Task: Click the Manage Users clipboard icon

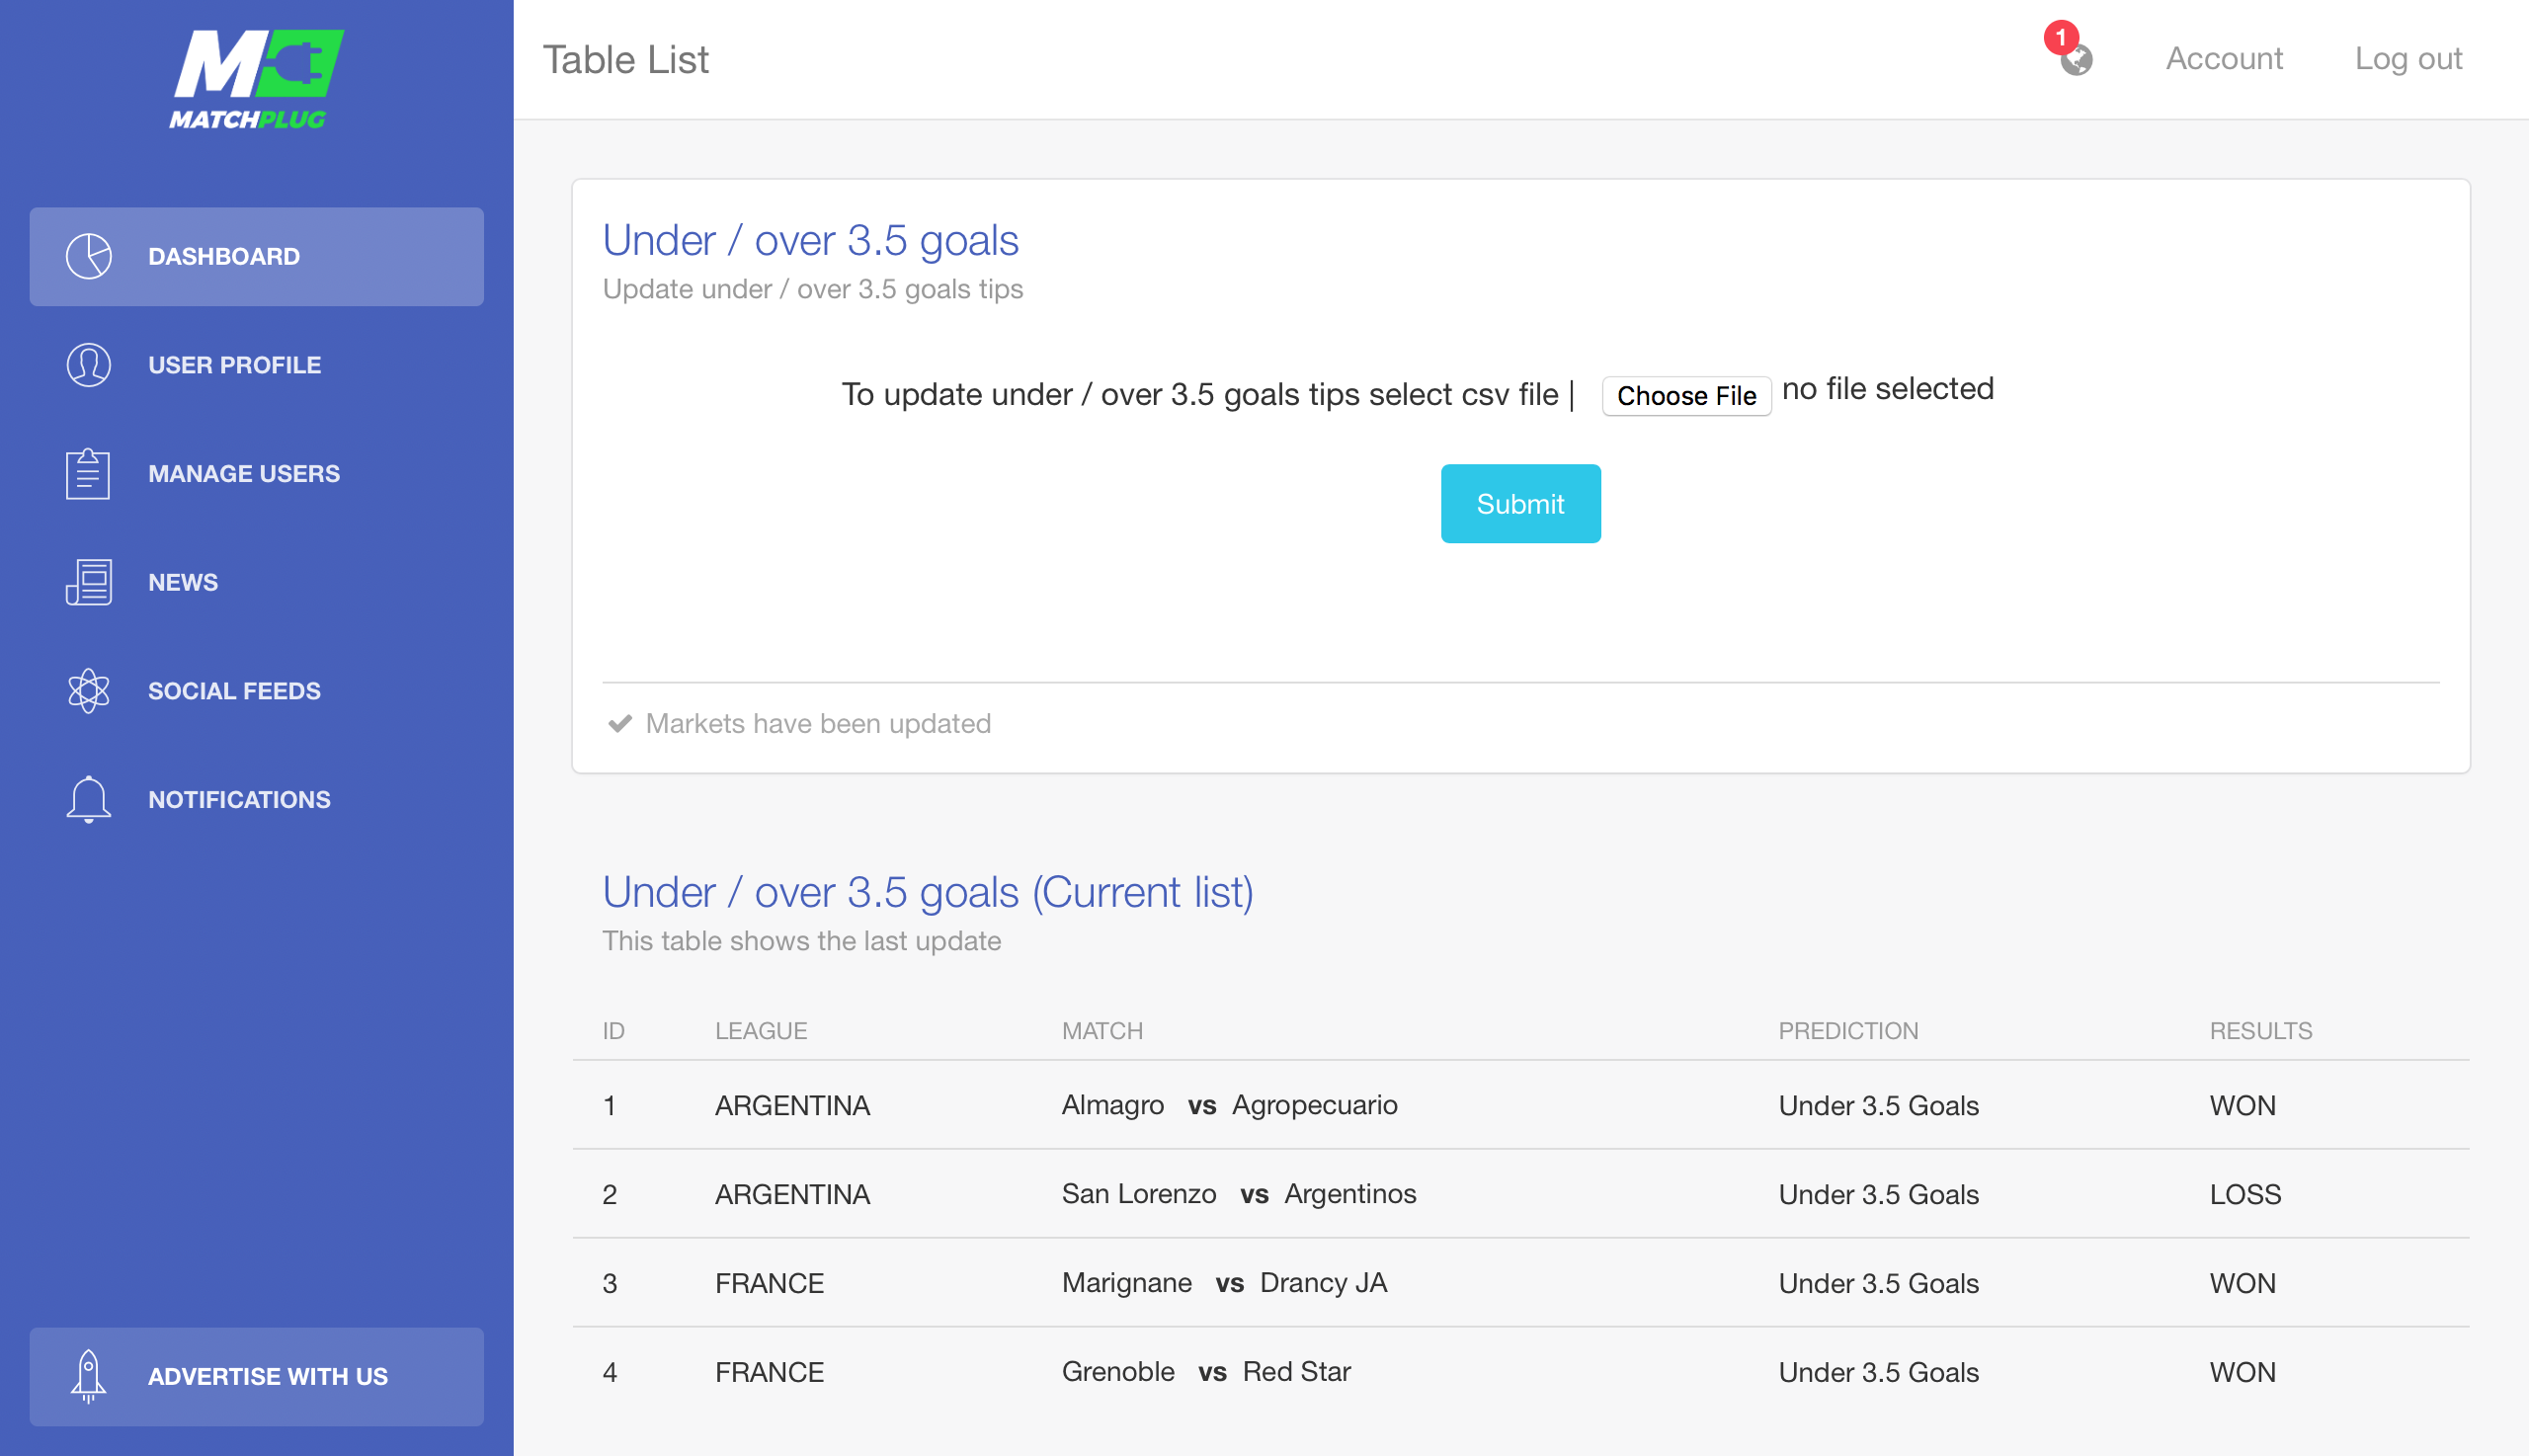Action: (x=89, y=473)
